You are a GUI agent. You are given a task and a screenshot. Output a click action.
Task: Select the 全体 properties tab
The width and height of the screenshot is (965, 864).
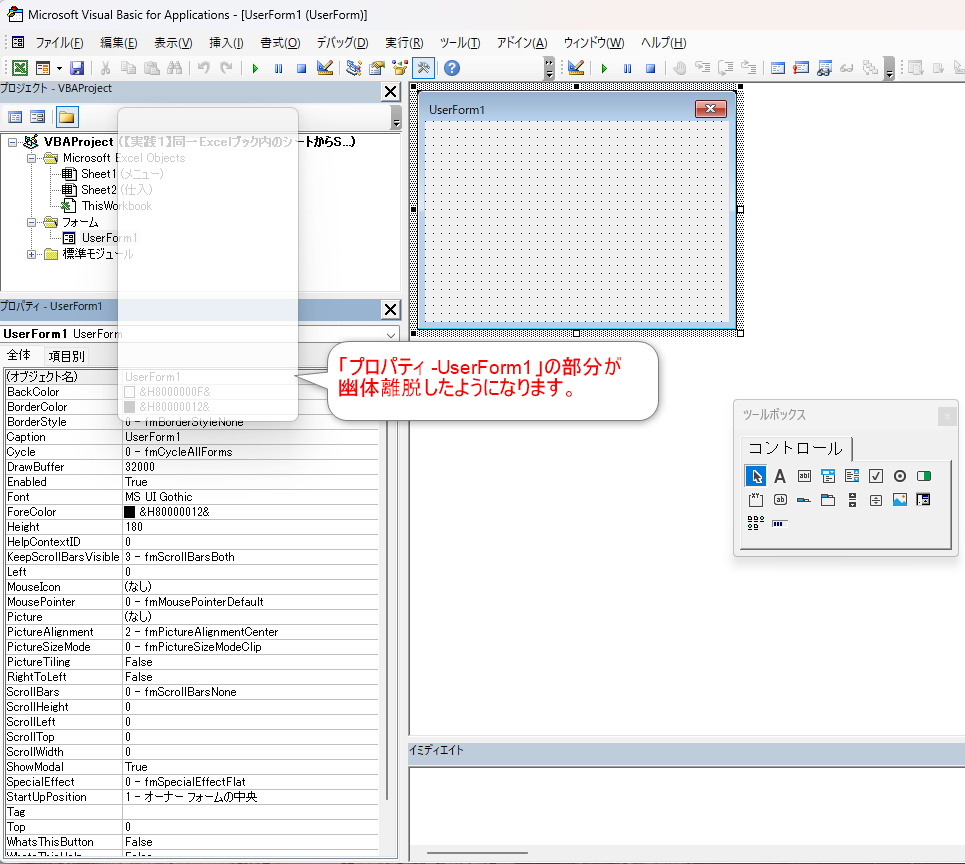click(18, 355)
